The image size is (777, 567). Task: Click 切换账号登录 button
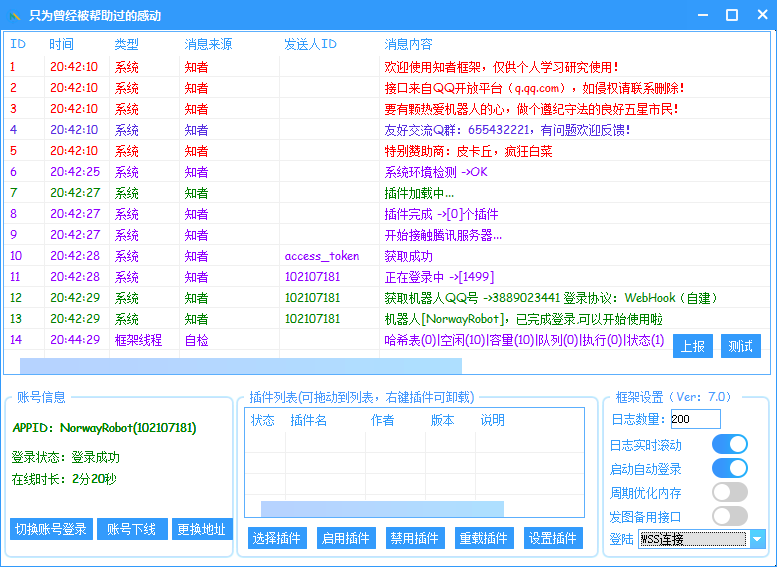[x=52, y=529]
